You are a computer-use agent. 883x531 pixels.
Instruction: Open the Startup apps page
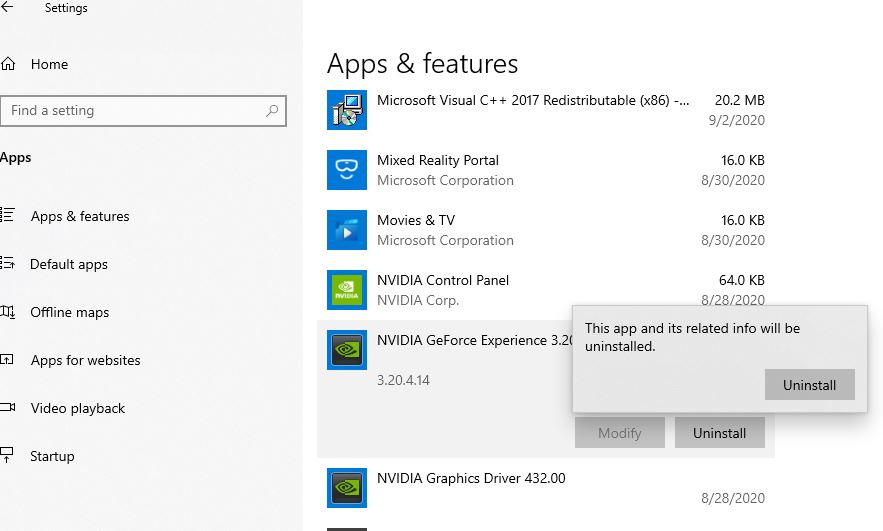tap(52, 456)
